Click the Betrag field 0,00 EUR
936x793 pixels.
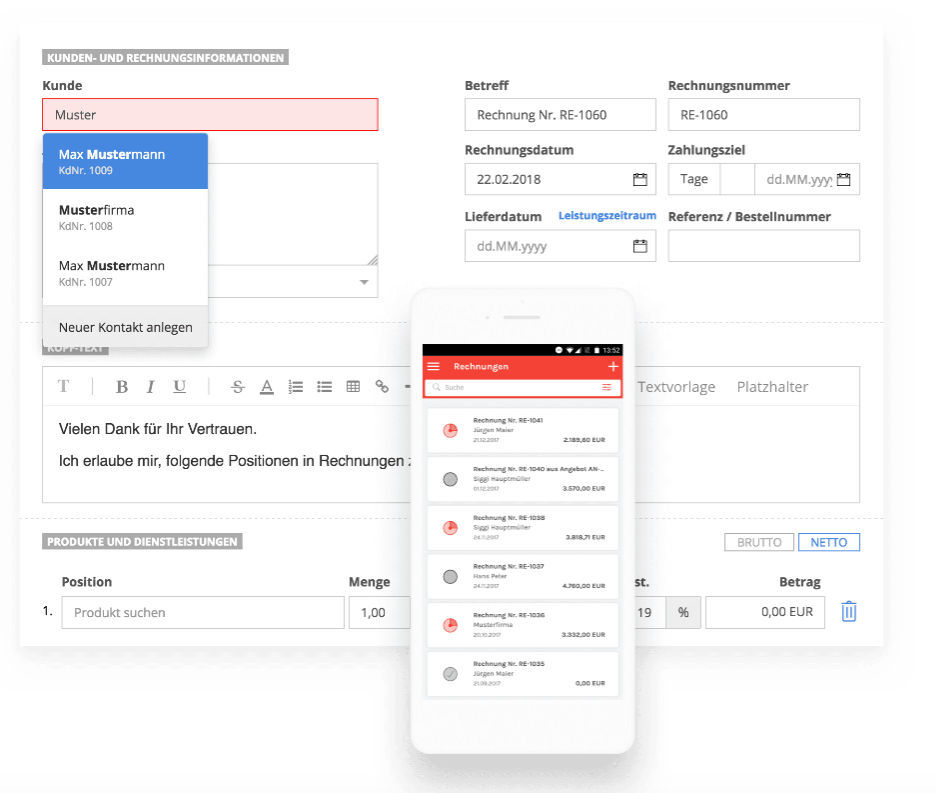point(765,612)
